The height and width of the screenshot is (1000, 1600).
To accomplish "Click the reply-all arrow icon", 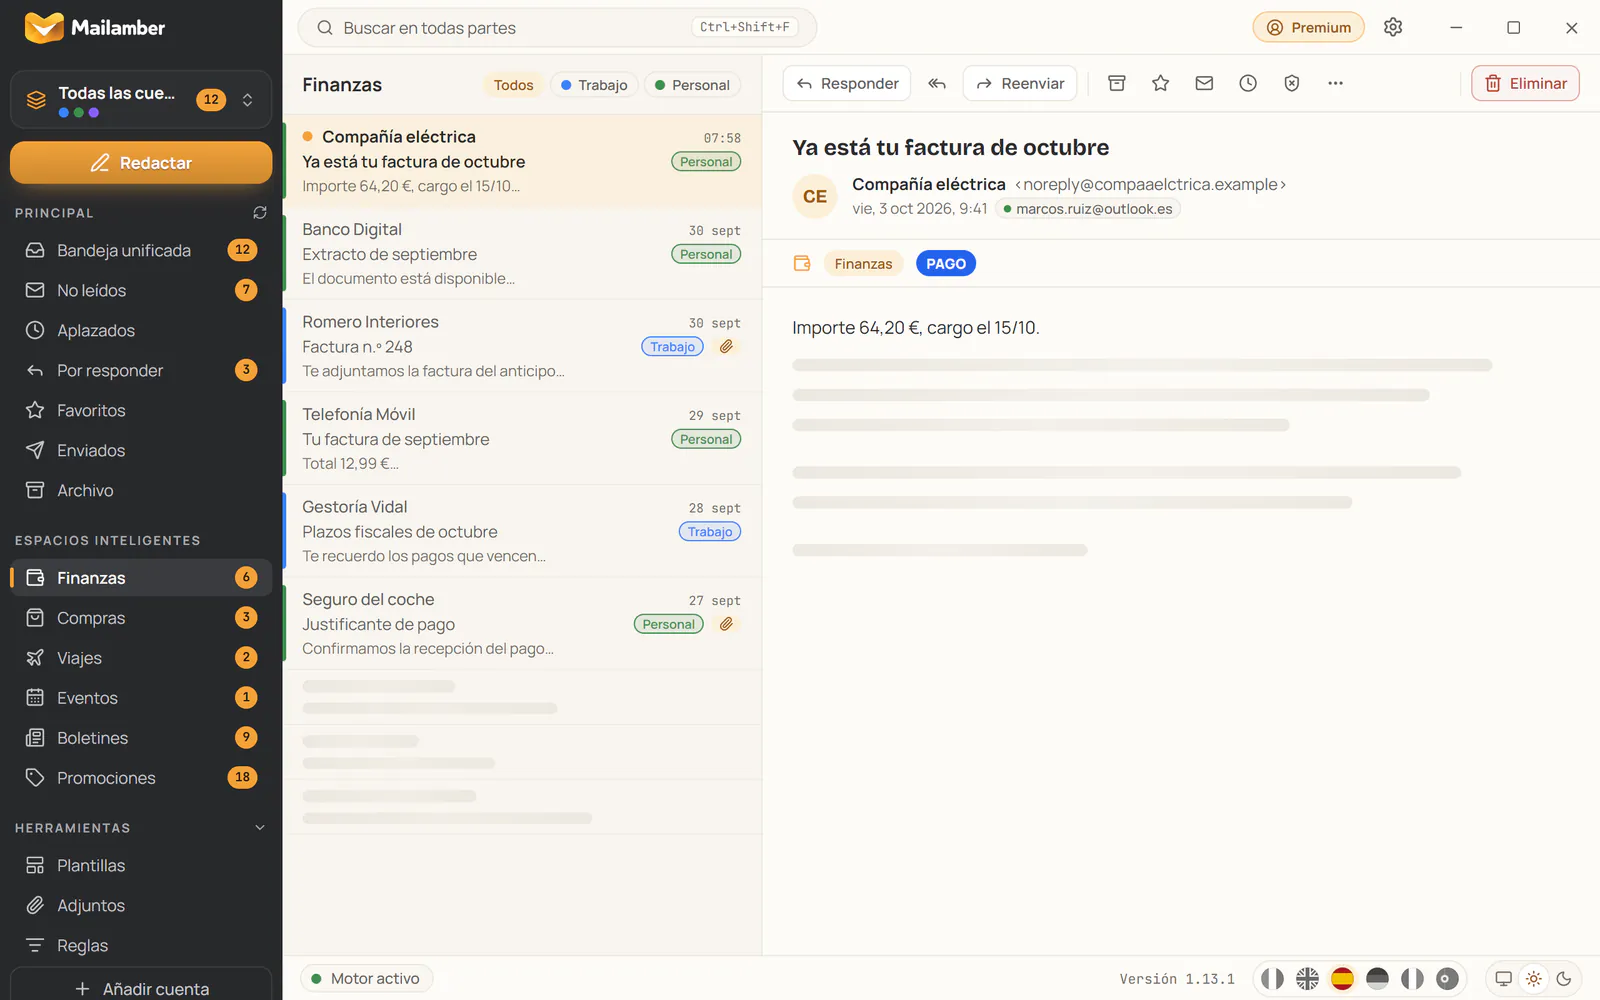I will pyautogui.click(x=937, y=83).
